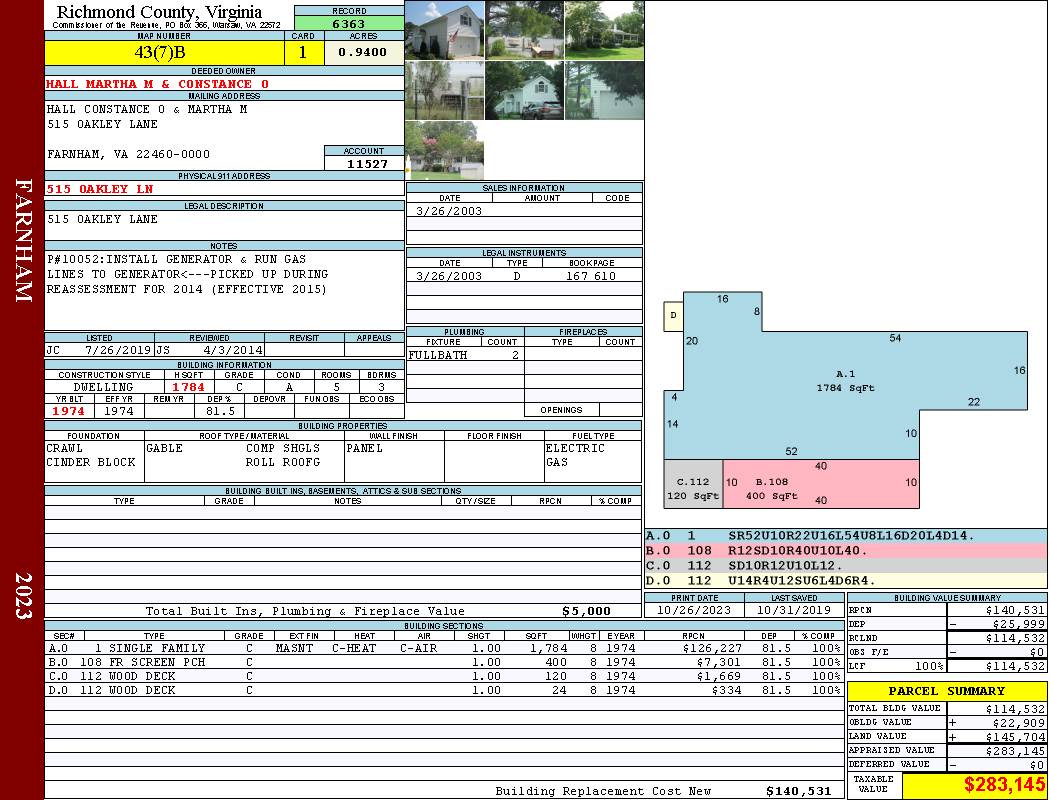Click the $5,000 built-ins total value
The height and width of the screenshot is (800, 1050).
(x=587, y=611)
